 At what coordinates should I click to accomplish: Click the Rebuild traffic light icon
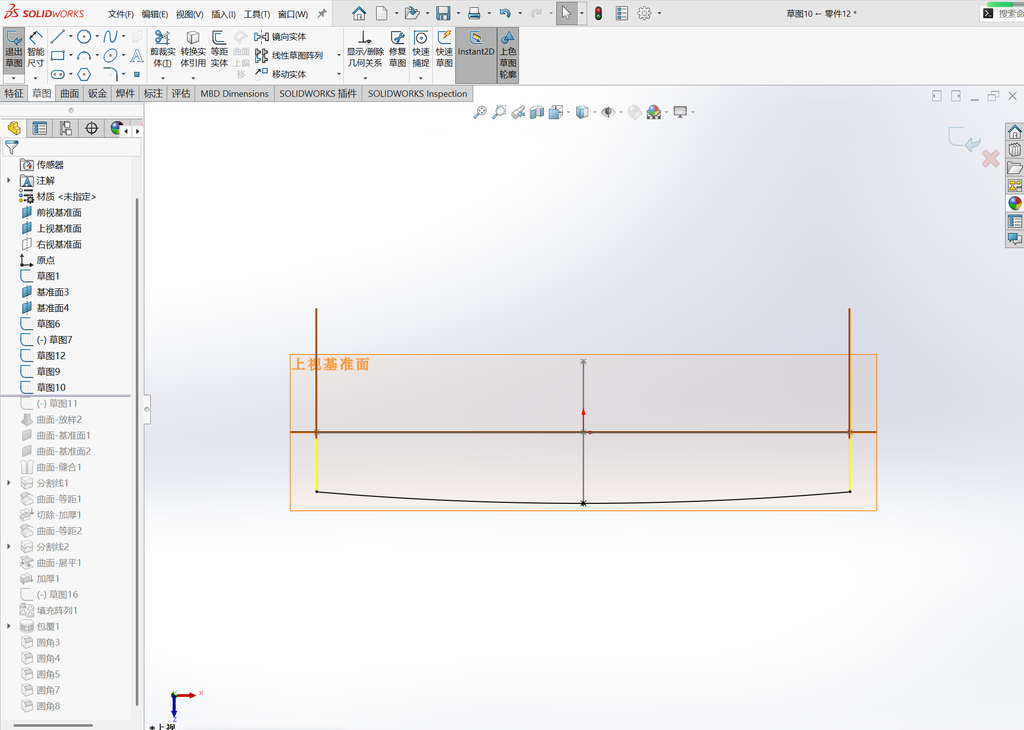[598, 13]
